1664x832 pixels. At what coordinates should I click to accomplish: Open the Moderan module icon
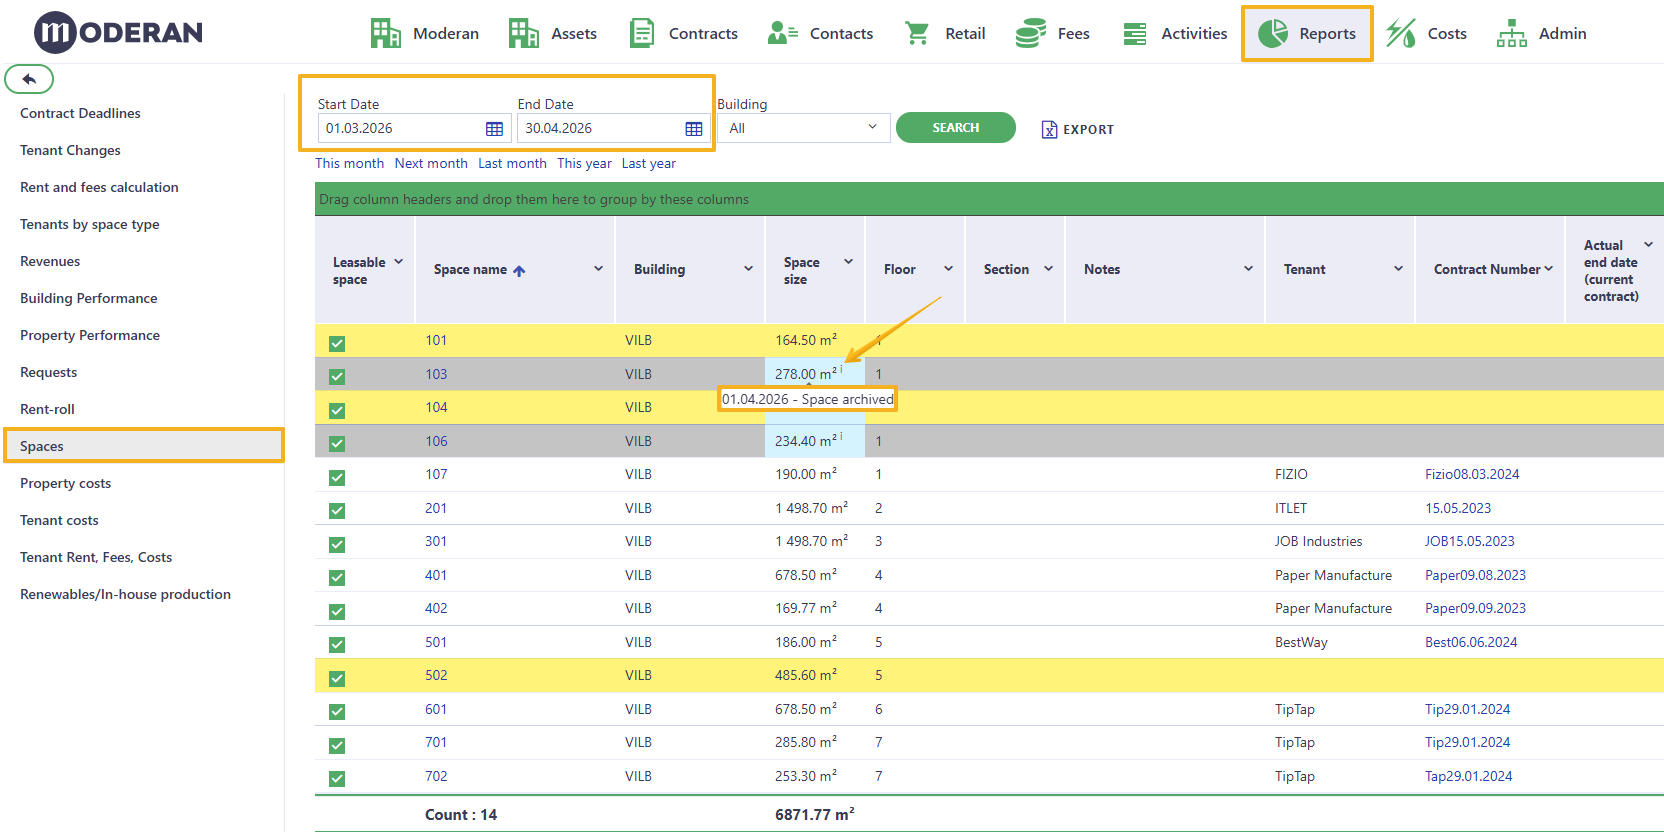[385, 33]
